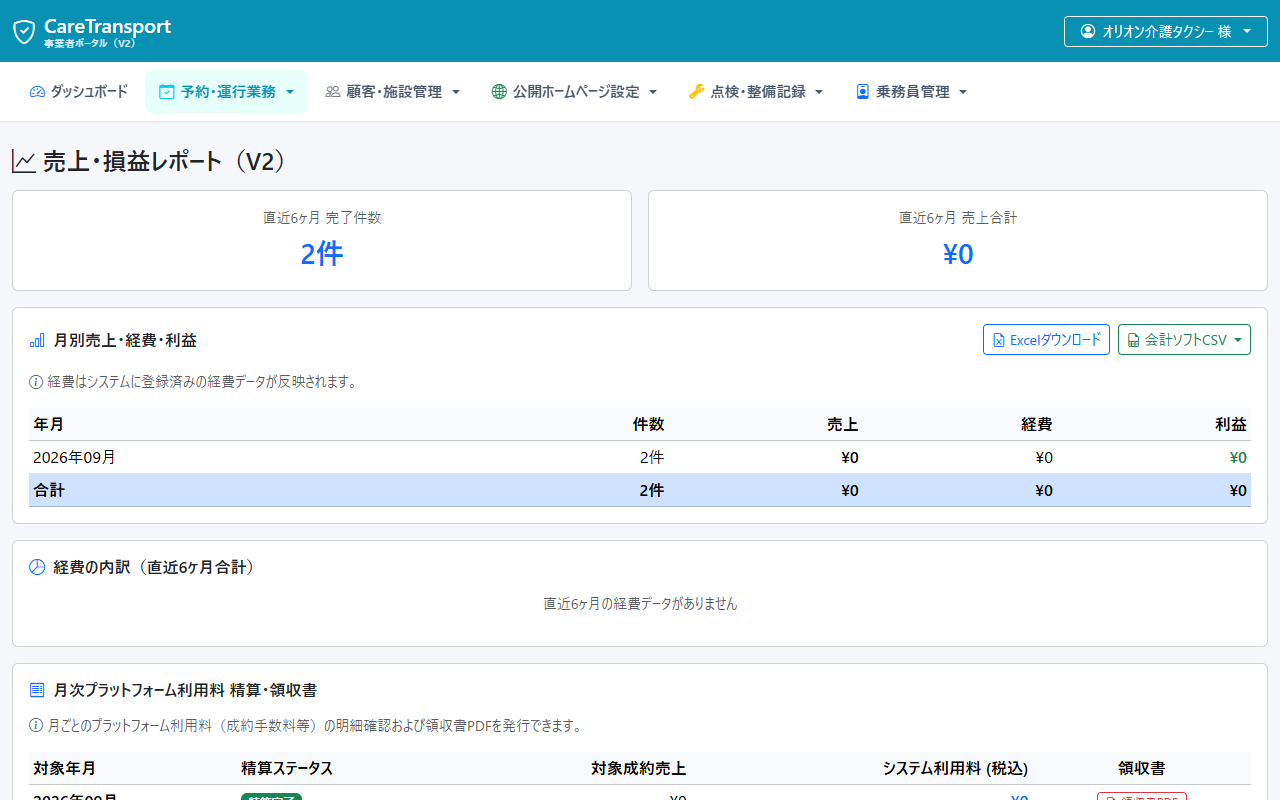This screenshot has width=1280, height=800.
Task: Go to ダッシュボード
Action: (79, 92)
